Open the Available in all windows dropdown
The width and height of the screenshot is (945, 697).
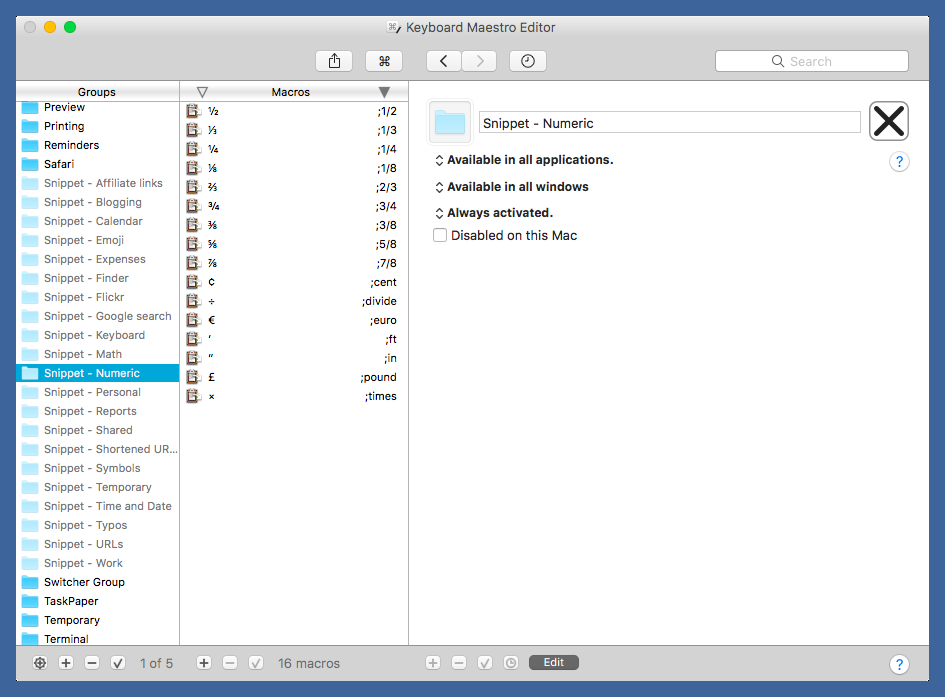point(512,187)
